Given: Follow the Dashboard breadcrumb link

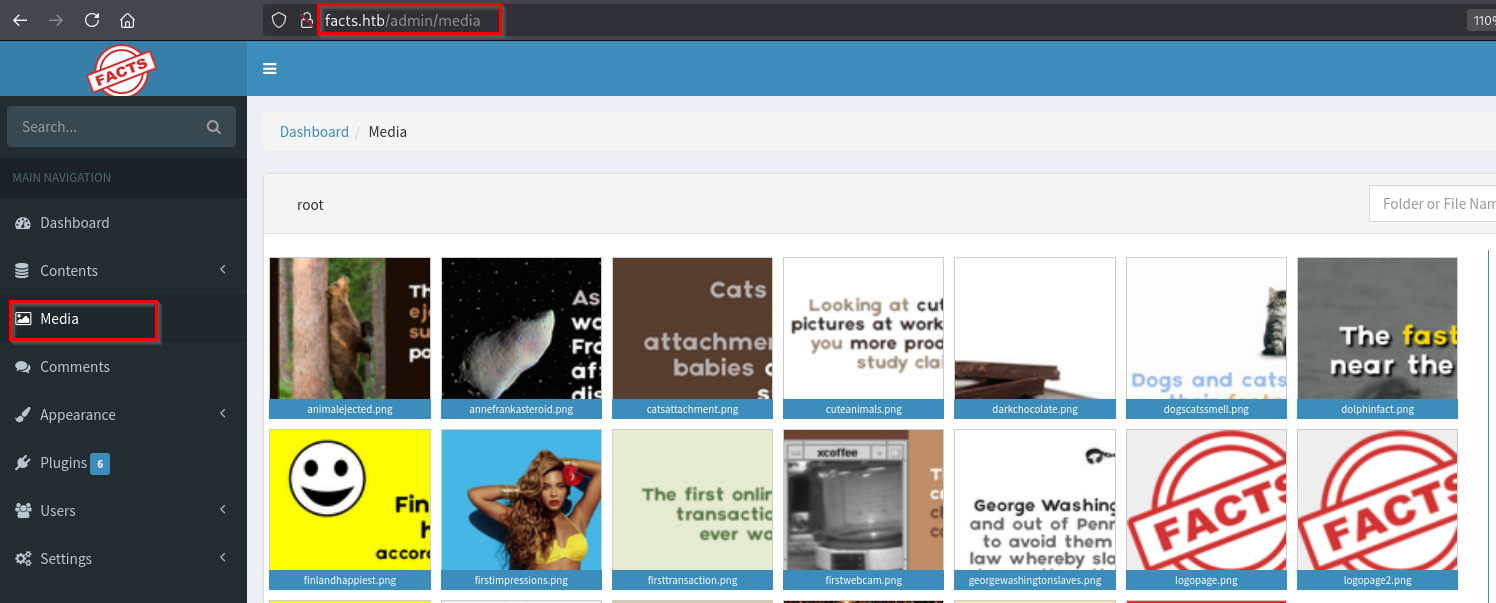Looking at the screenshot, I should tap(314, 132).
